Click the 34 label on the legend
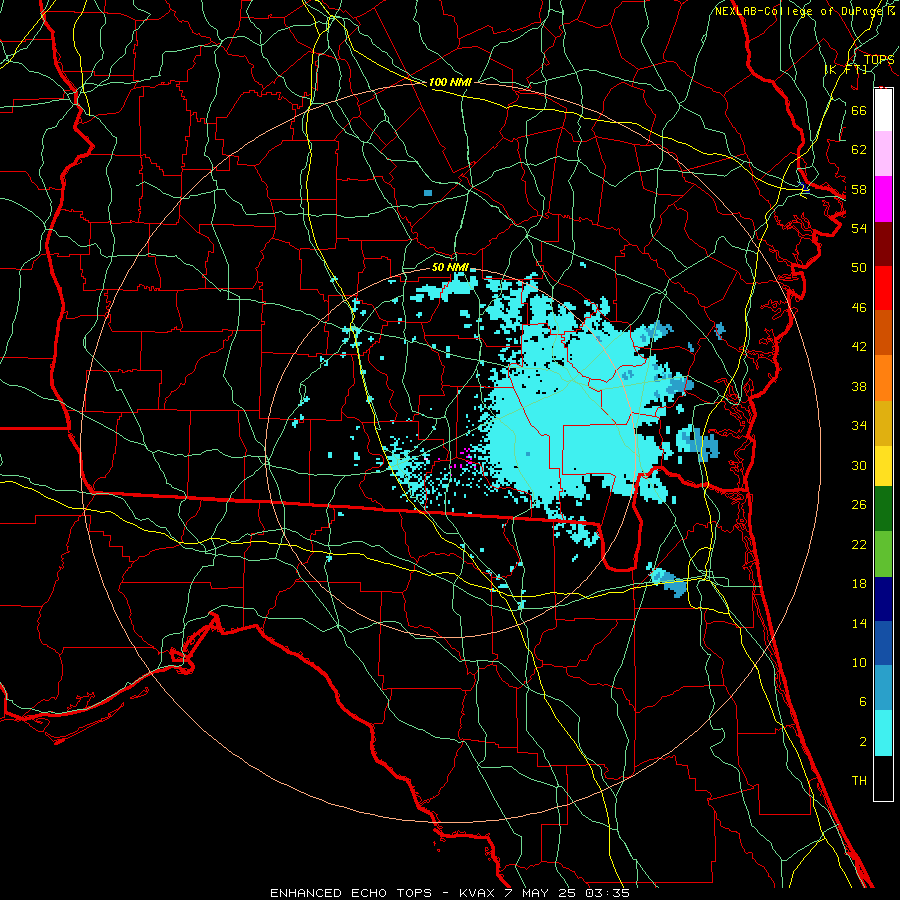The image size is (900, 900). [859, 426]
